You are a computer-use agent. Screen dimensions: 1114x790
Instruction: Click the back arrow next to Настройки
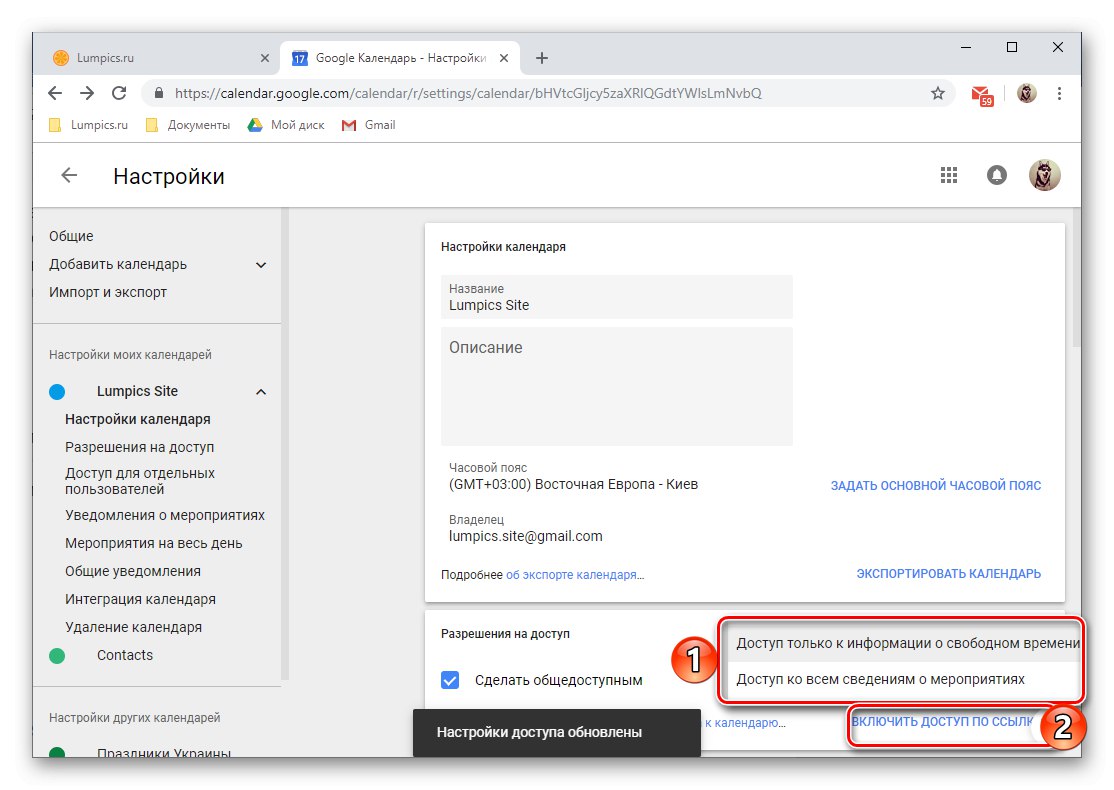tap(68, 174)
